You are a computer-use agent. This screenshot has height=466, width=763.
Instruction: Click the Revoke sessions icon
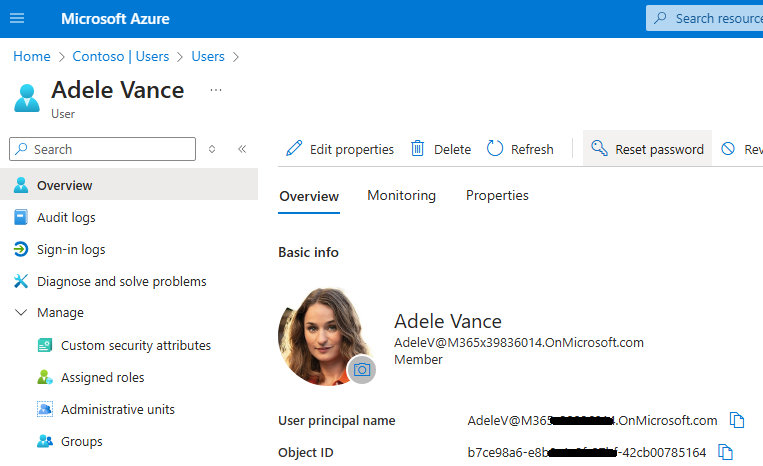(728, 148)
